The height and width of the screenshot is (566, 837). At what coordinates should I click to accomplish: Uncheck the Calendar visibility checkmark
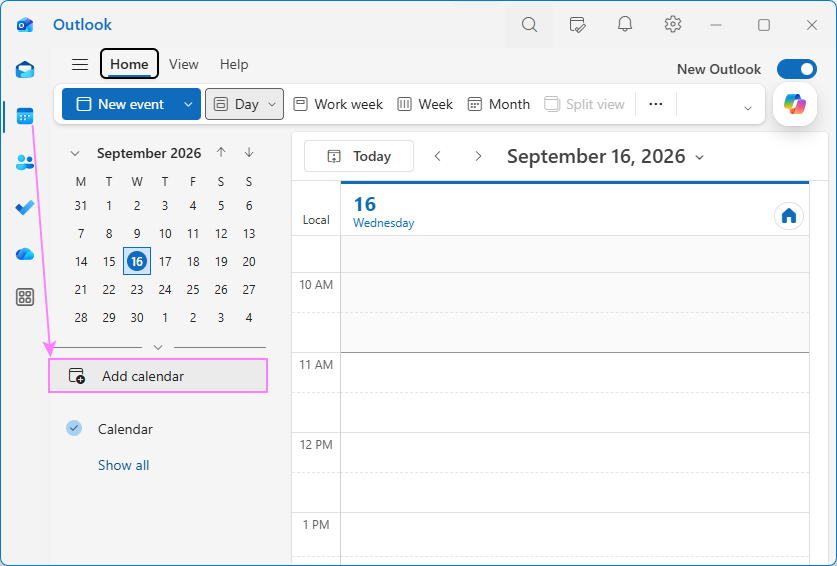click(x=74, y=428)
